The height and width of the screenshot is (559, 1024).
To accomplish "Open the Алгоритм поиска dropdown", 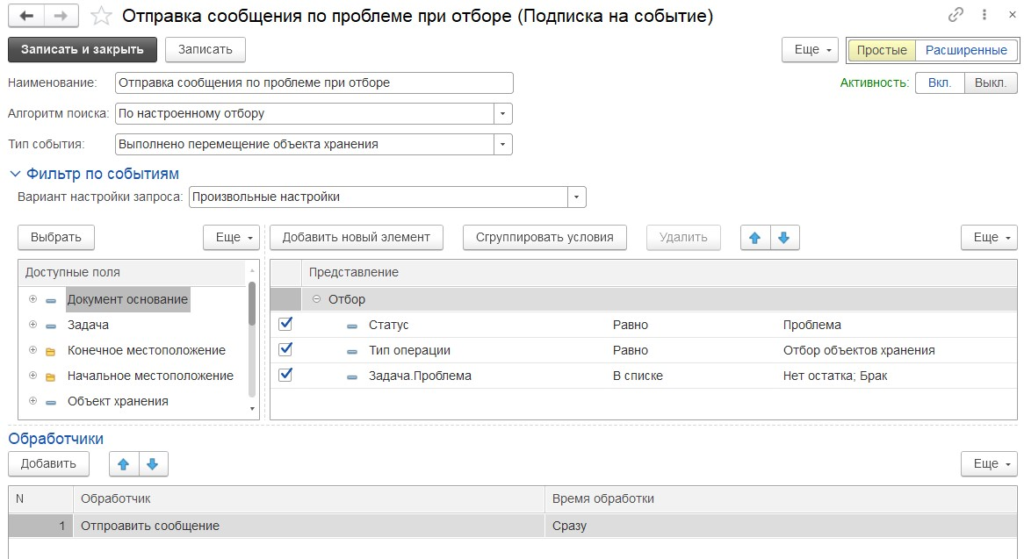I will 504,114.
